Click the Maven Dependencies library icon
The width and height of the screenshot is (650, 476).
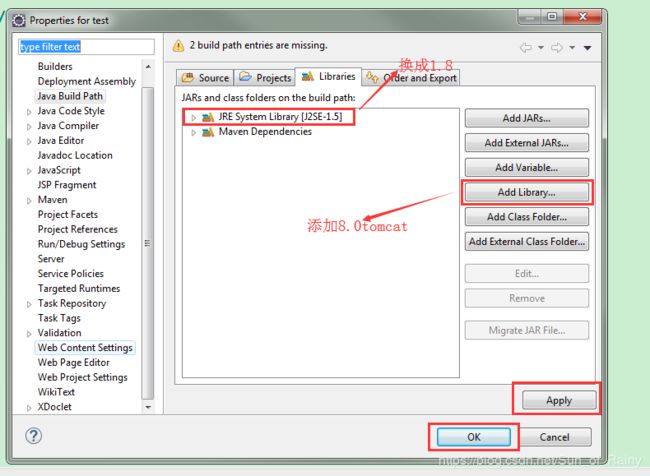pos(208,132)
